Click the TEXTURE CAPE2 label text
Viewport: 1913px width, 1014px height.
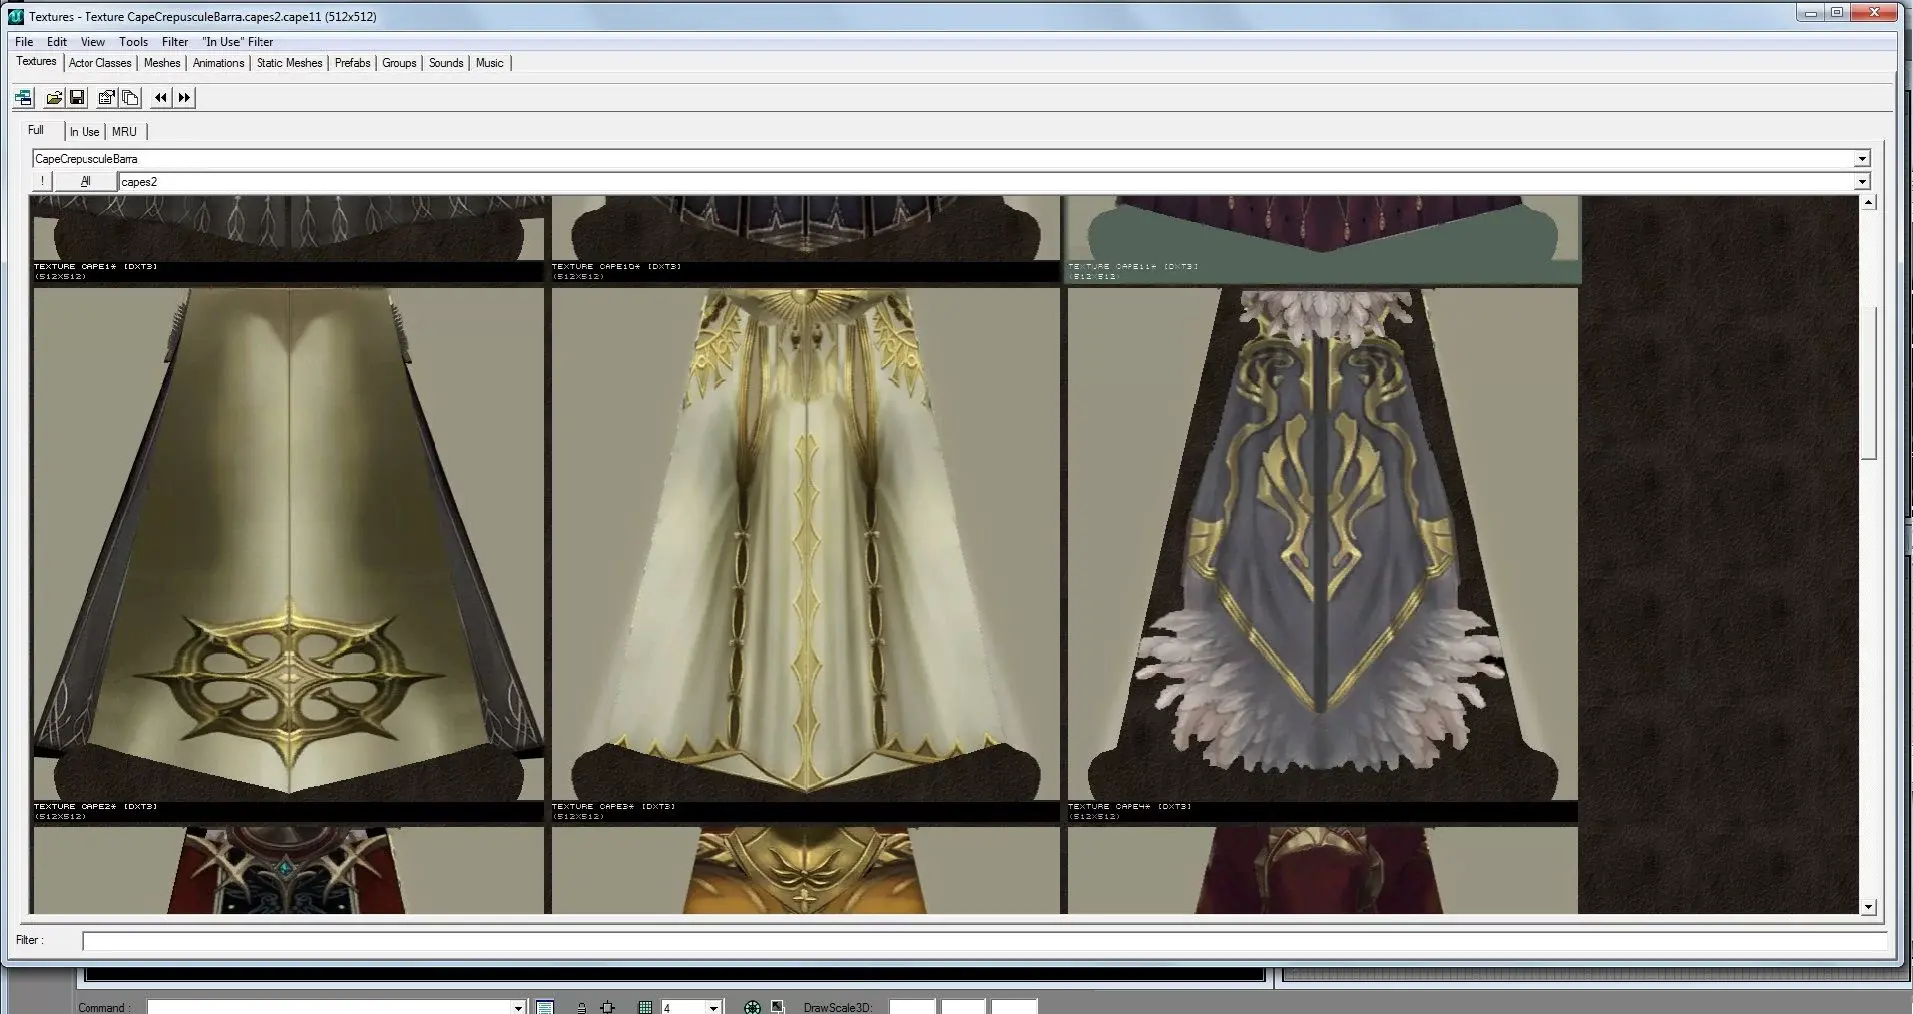(96, 806)
